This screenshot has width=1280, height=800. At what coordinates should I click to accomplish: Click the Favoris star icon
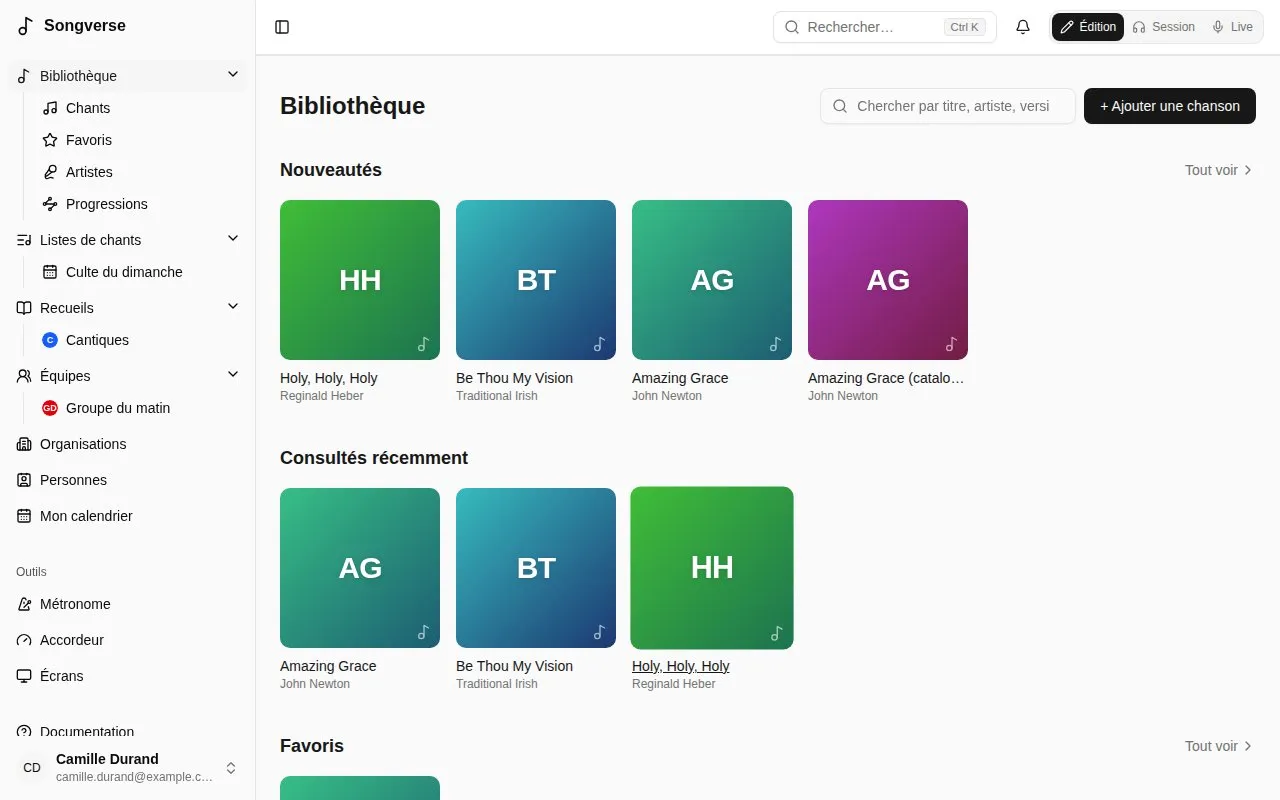pos(50,140)
